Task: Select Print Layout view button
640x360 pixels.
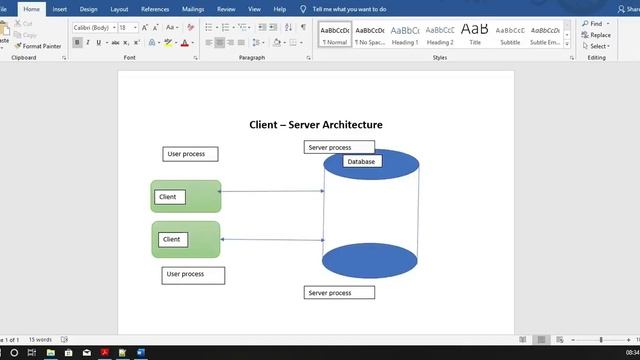Action: pos(541,340)
